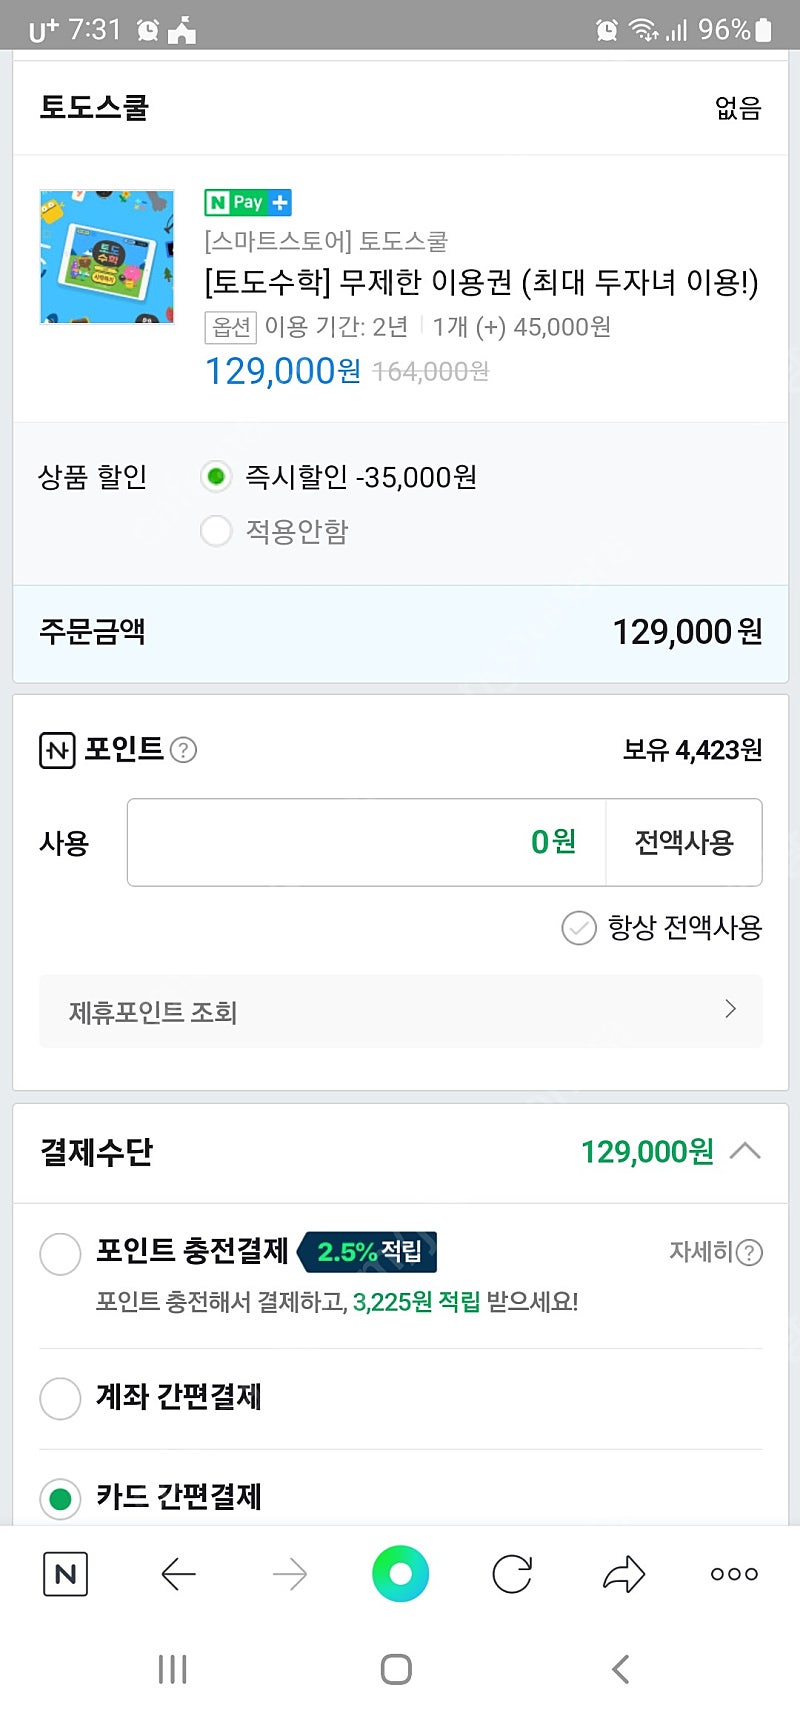The width and height of the screenshot is (800, 1716).
Task: Share this page via the share arrow
Action: (624, 1574)
